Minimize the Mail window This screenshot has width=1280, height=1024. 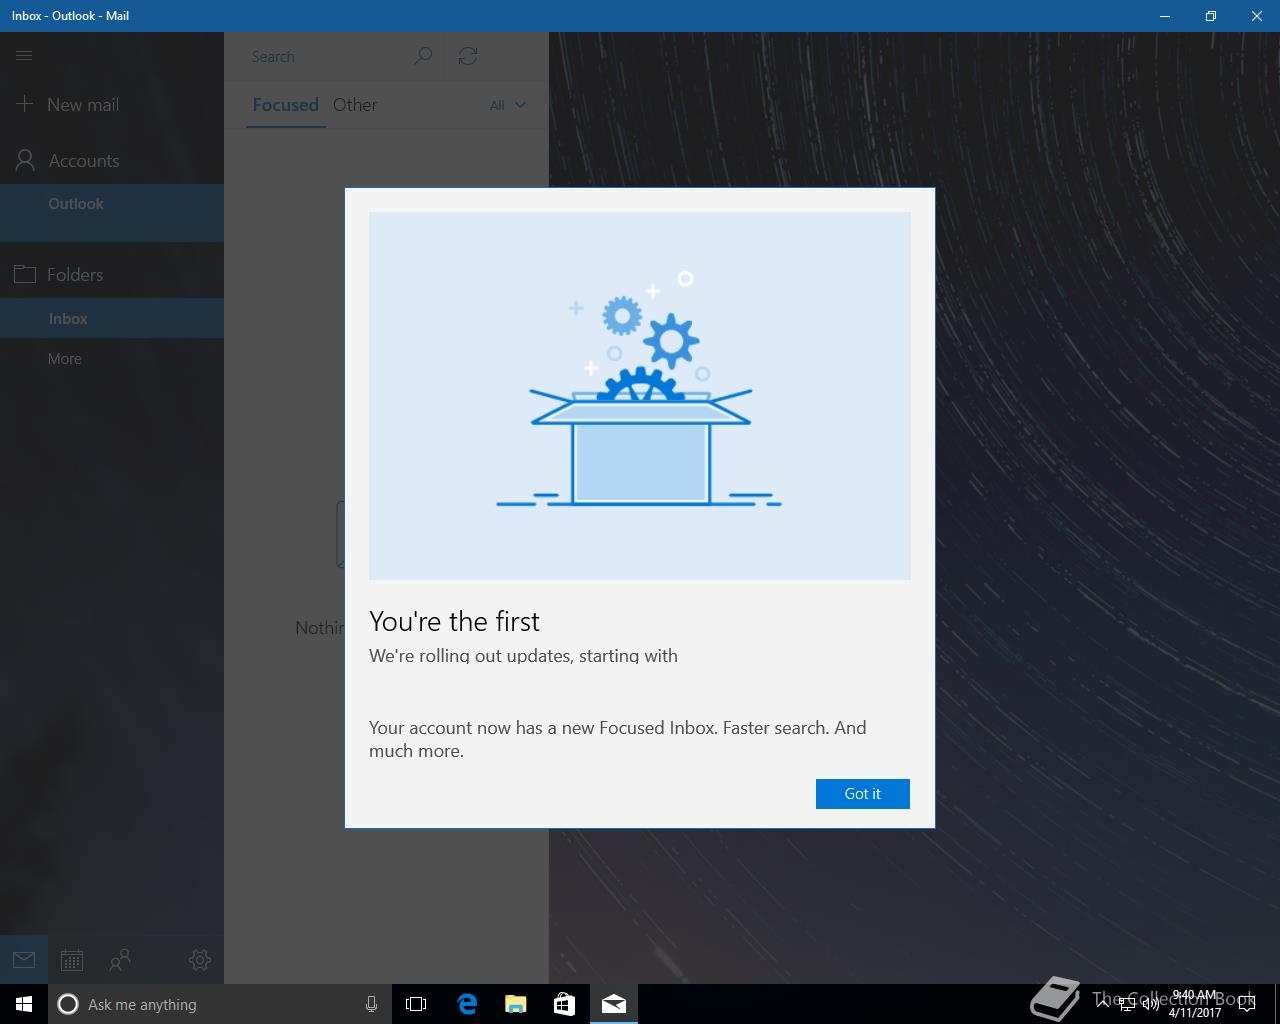point(1165,16)
